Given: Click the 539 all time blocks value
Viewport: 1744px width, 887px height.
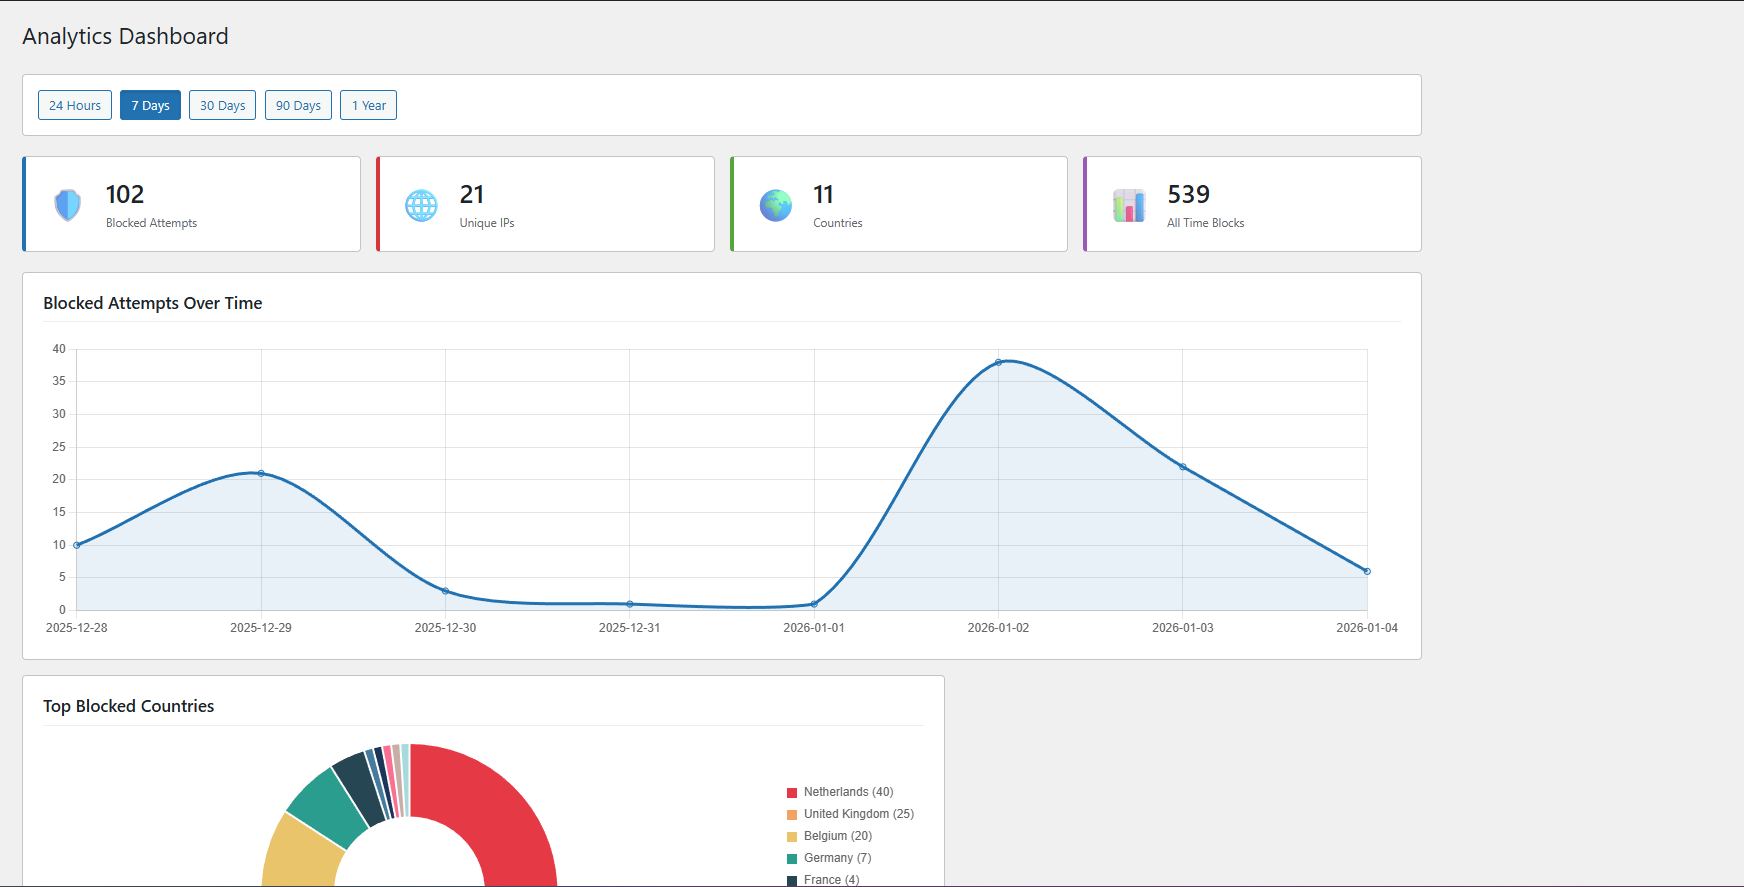Looking at the screenshot, I should pyautogui.click(x=1188, y=194).
